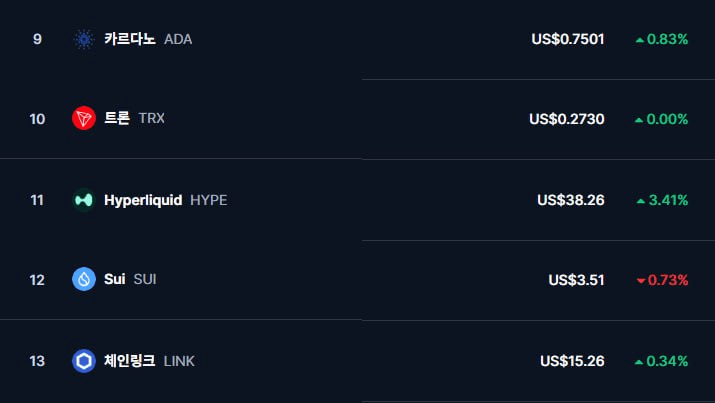Click the ADA ticker symbol

[x=178, y=39]
